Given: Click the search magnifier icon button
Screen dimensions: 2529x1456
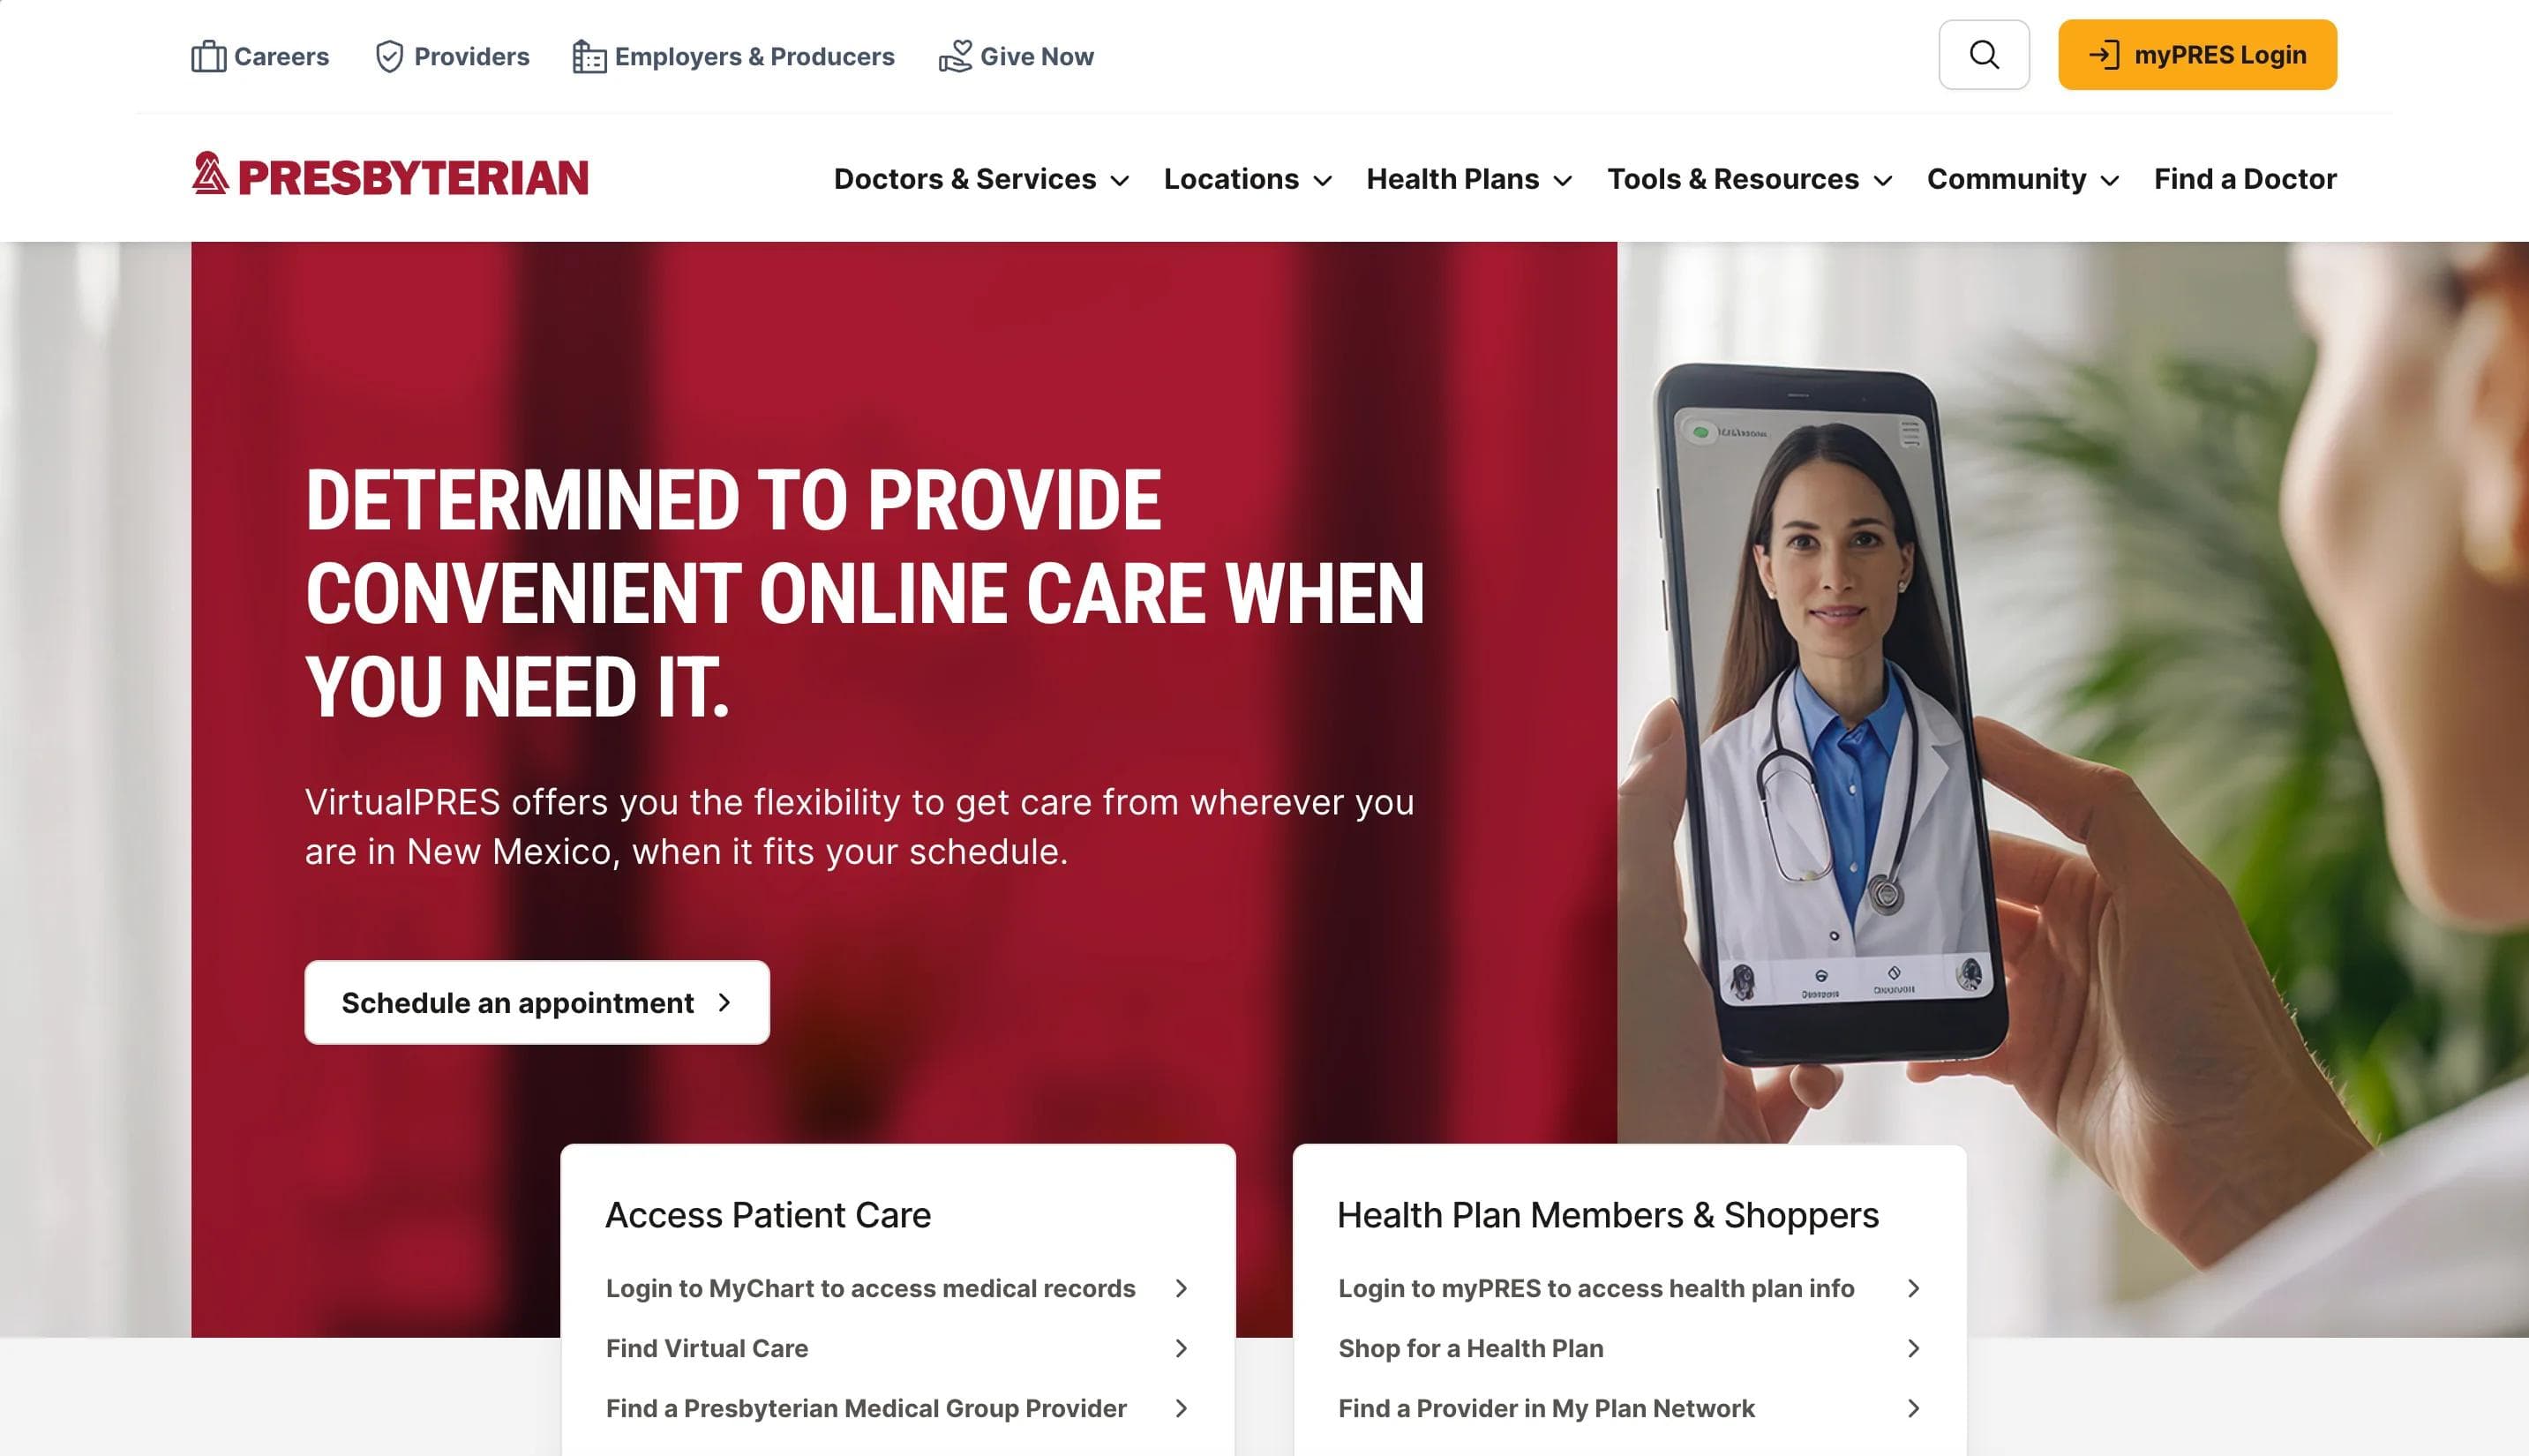Looking at the screenshot, I should click(x=1984, y=55).
